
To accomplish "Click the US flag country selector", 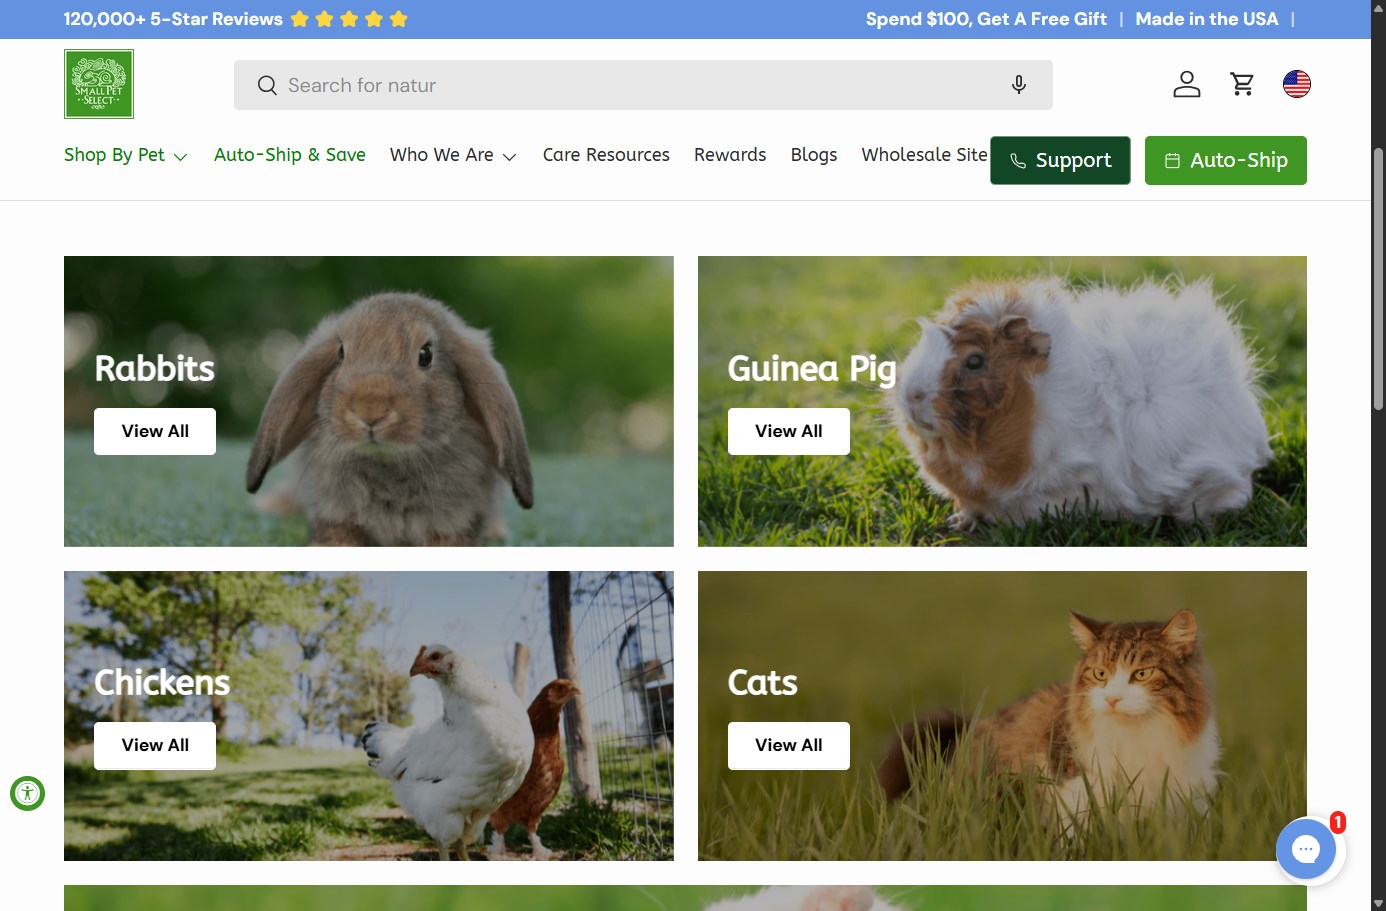I will pos(1296,84).
